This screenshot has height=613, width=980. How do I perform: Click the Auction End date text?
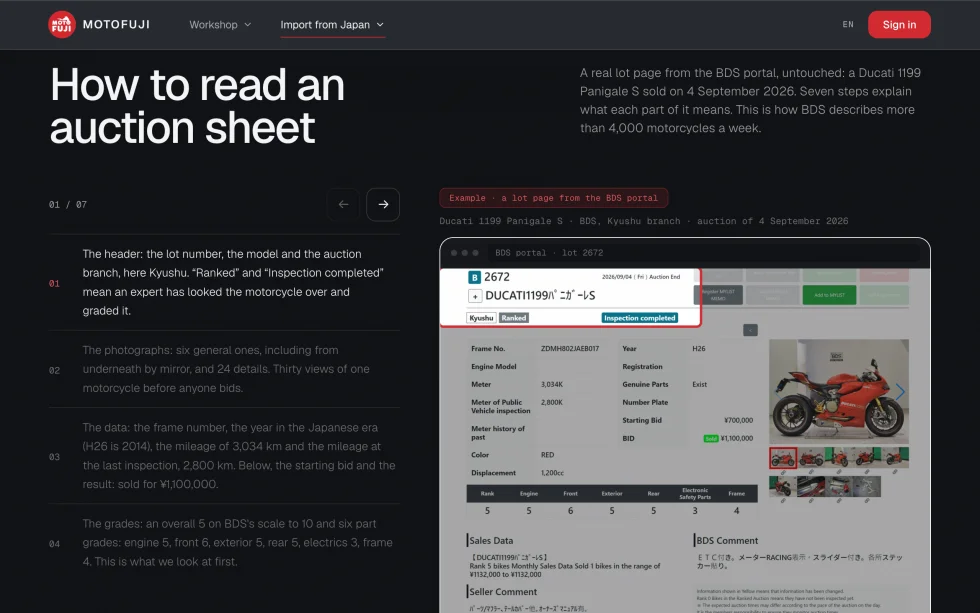click(x=641, y=277)
